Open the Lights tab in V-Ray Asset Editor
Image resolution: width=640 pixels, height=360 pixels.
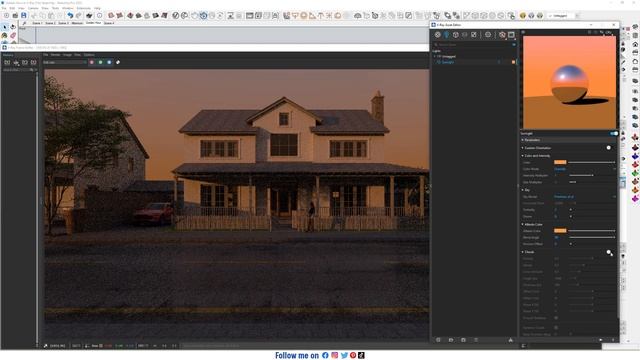(447, 35)
